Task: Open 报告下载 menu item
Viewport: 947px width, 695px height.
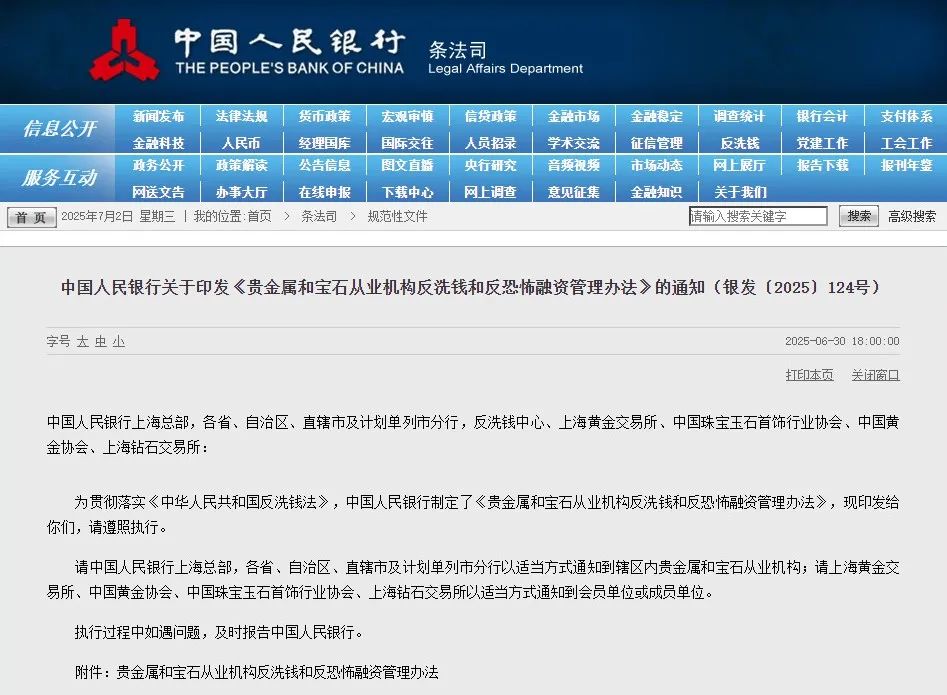Action: coord(822,165)
